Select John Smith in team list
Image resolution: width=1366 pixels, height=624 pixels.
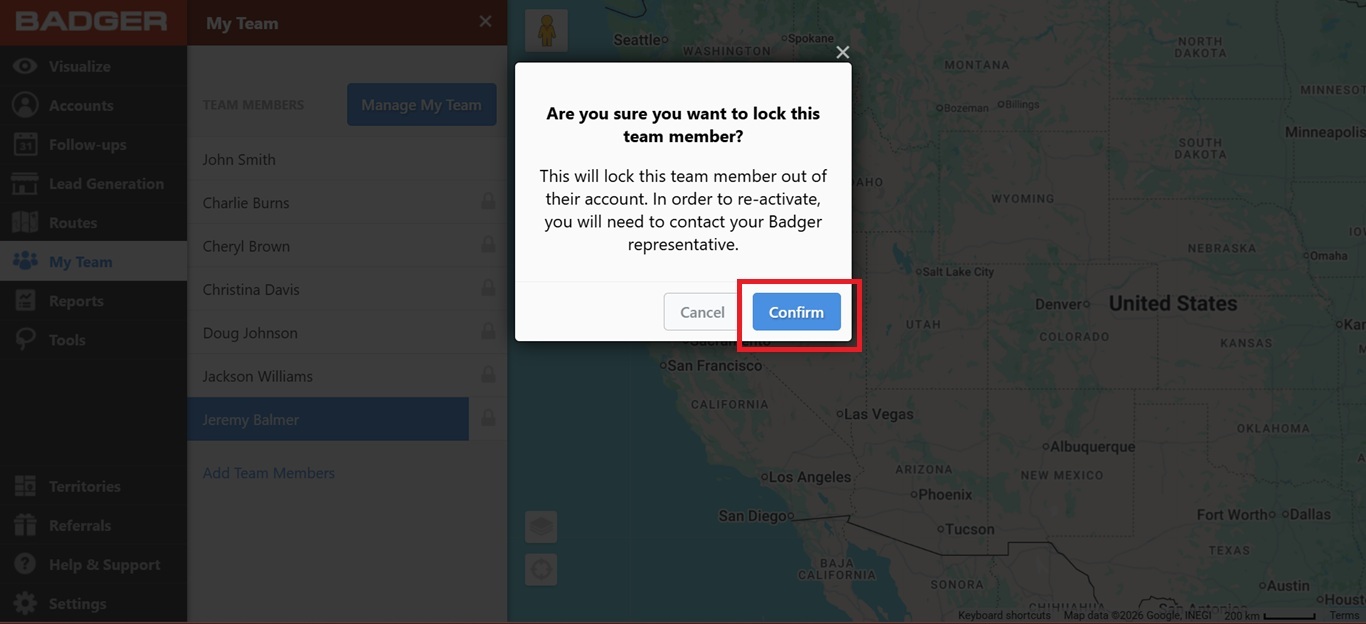click(x=347, y=159)
